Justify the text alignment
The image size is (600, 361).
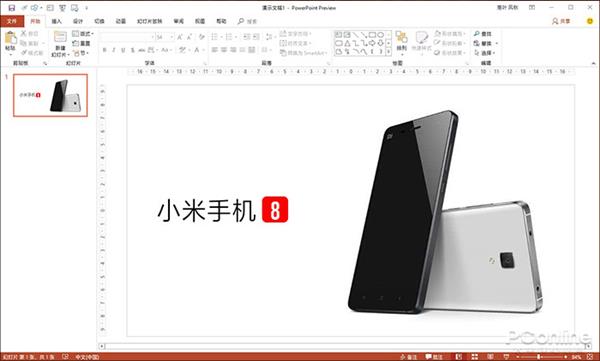[242, 50]
